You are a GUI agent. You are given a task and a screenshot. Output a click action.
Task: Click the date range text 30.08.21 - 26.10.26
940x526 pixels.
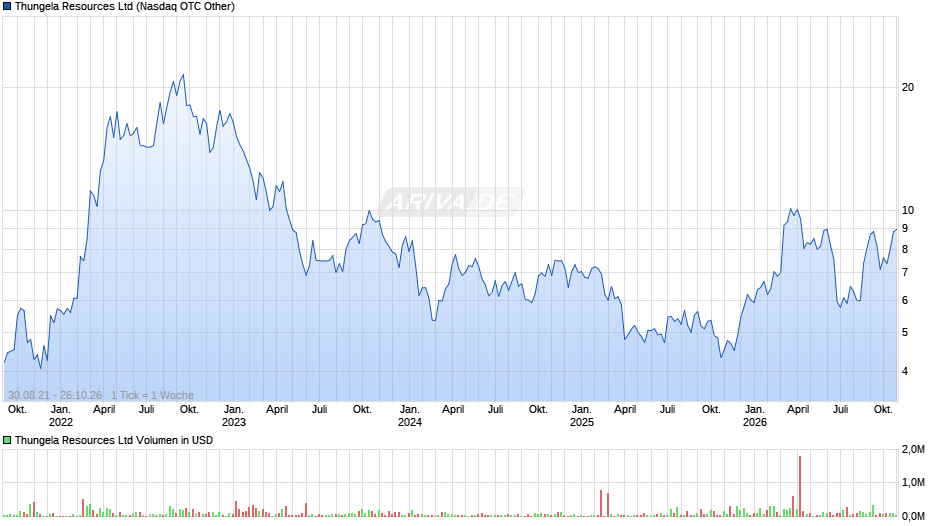55,395
